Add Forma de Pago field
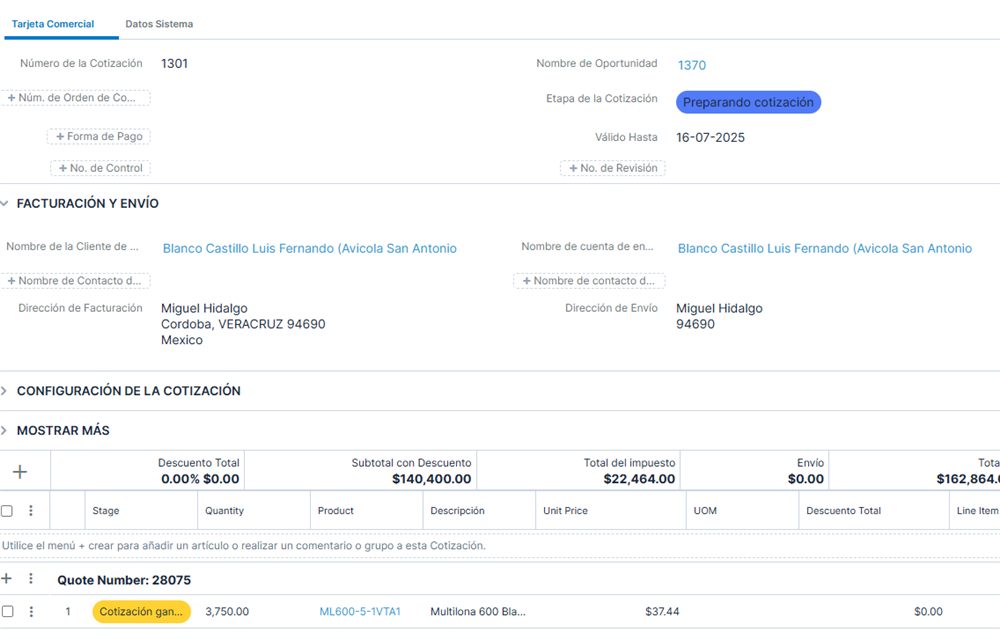The height and width of the screenshot is (639, 1000). [x=98, y=137]
